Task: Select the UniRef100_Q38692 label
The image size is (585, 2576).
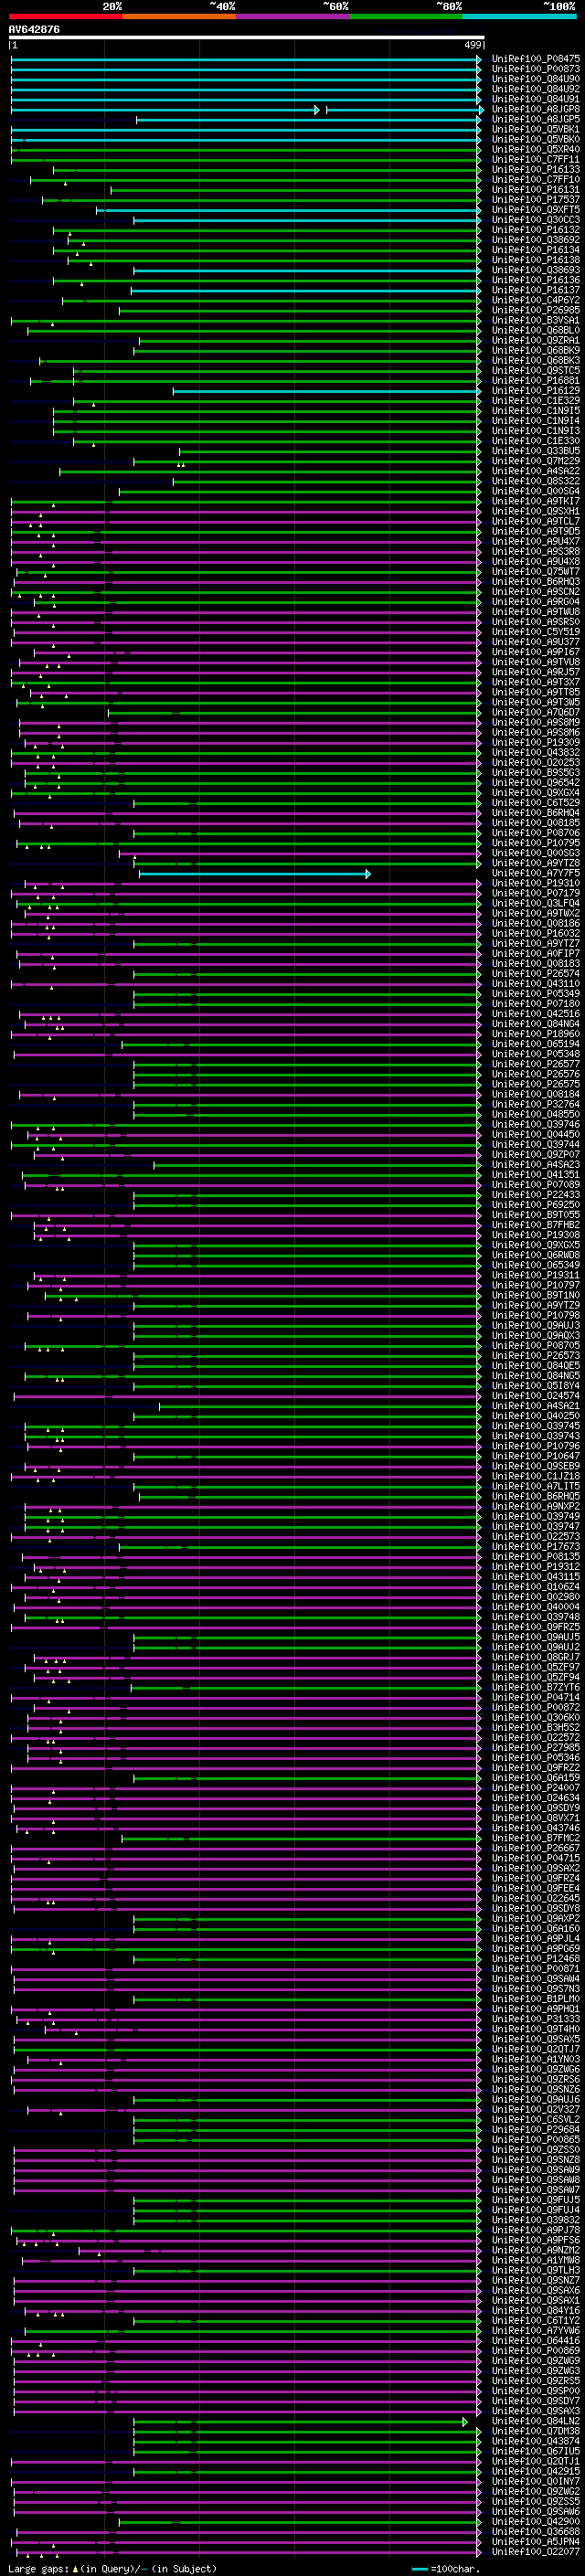Action: [x=536, y=240]
